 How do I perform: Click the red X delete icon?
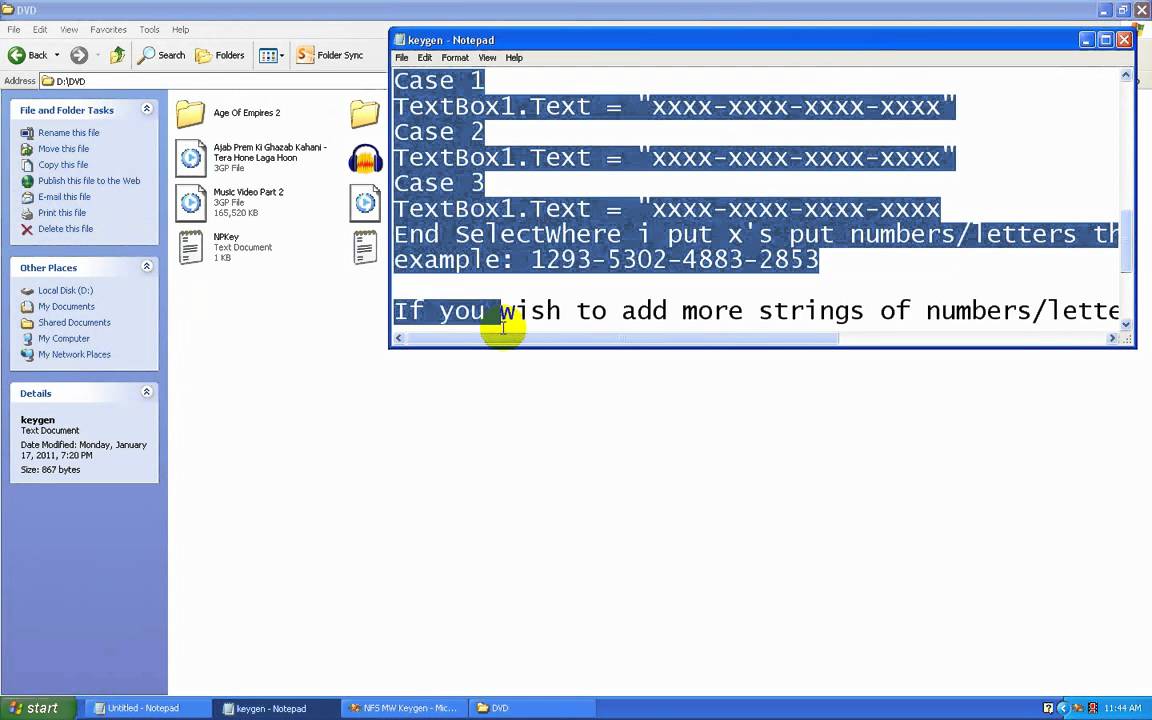27,229
